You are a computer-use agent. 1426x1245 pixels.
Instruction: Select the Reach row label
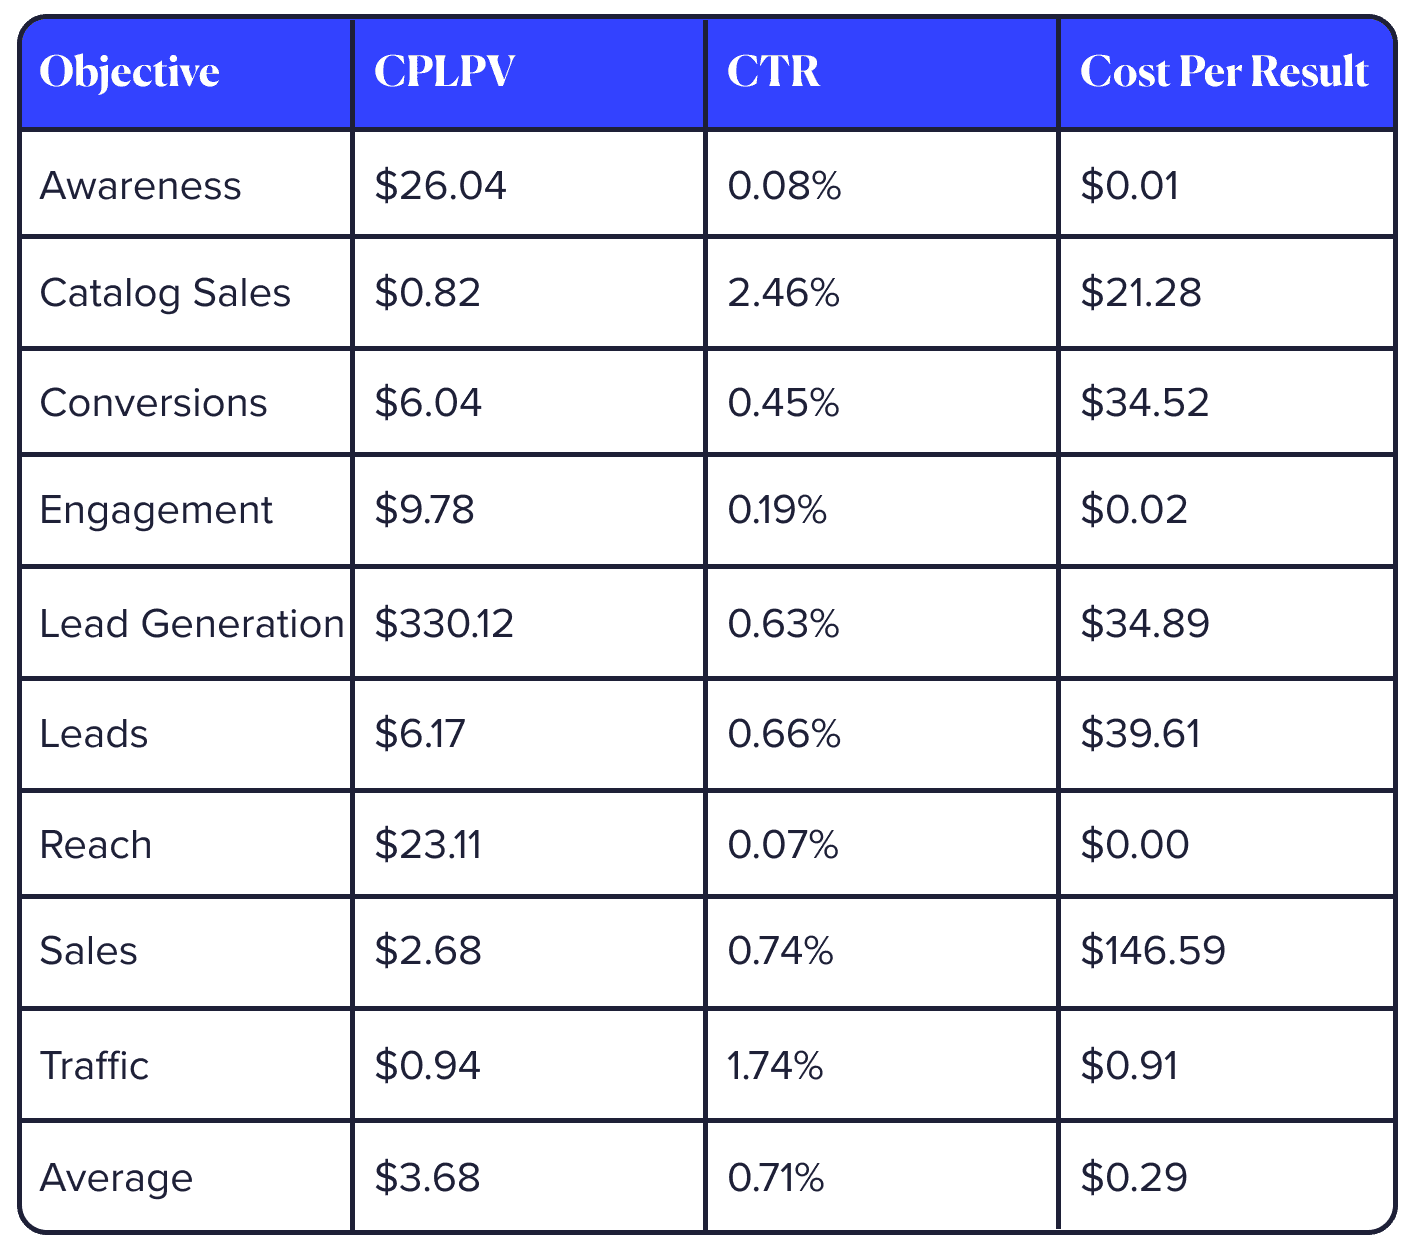tap(96, 845)
